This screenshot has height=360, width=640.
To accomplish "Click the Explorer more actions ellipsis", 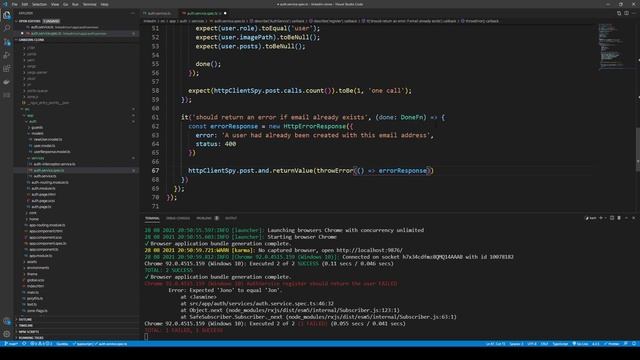I will (133, 13).
